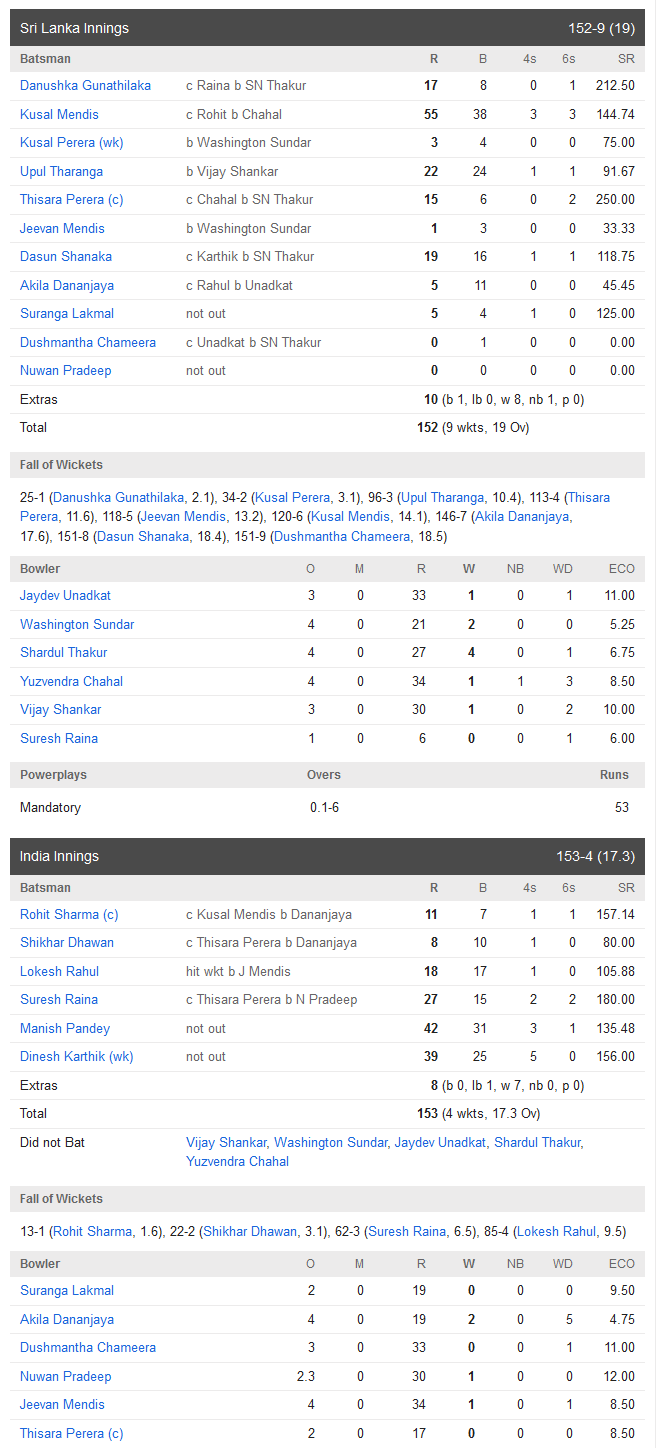
Task: Click the Sri Lanka Innings header bar
Action: pyautogui.click(x=328, y=28)
